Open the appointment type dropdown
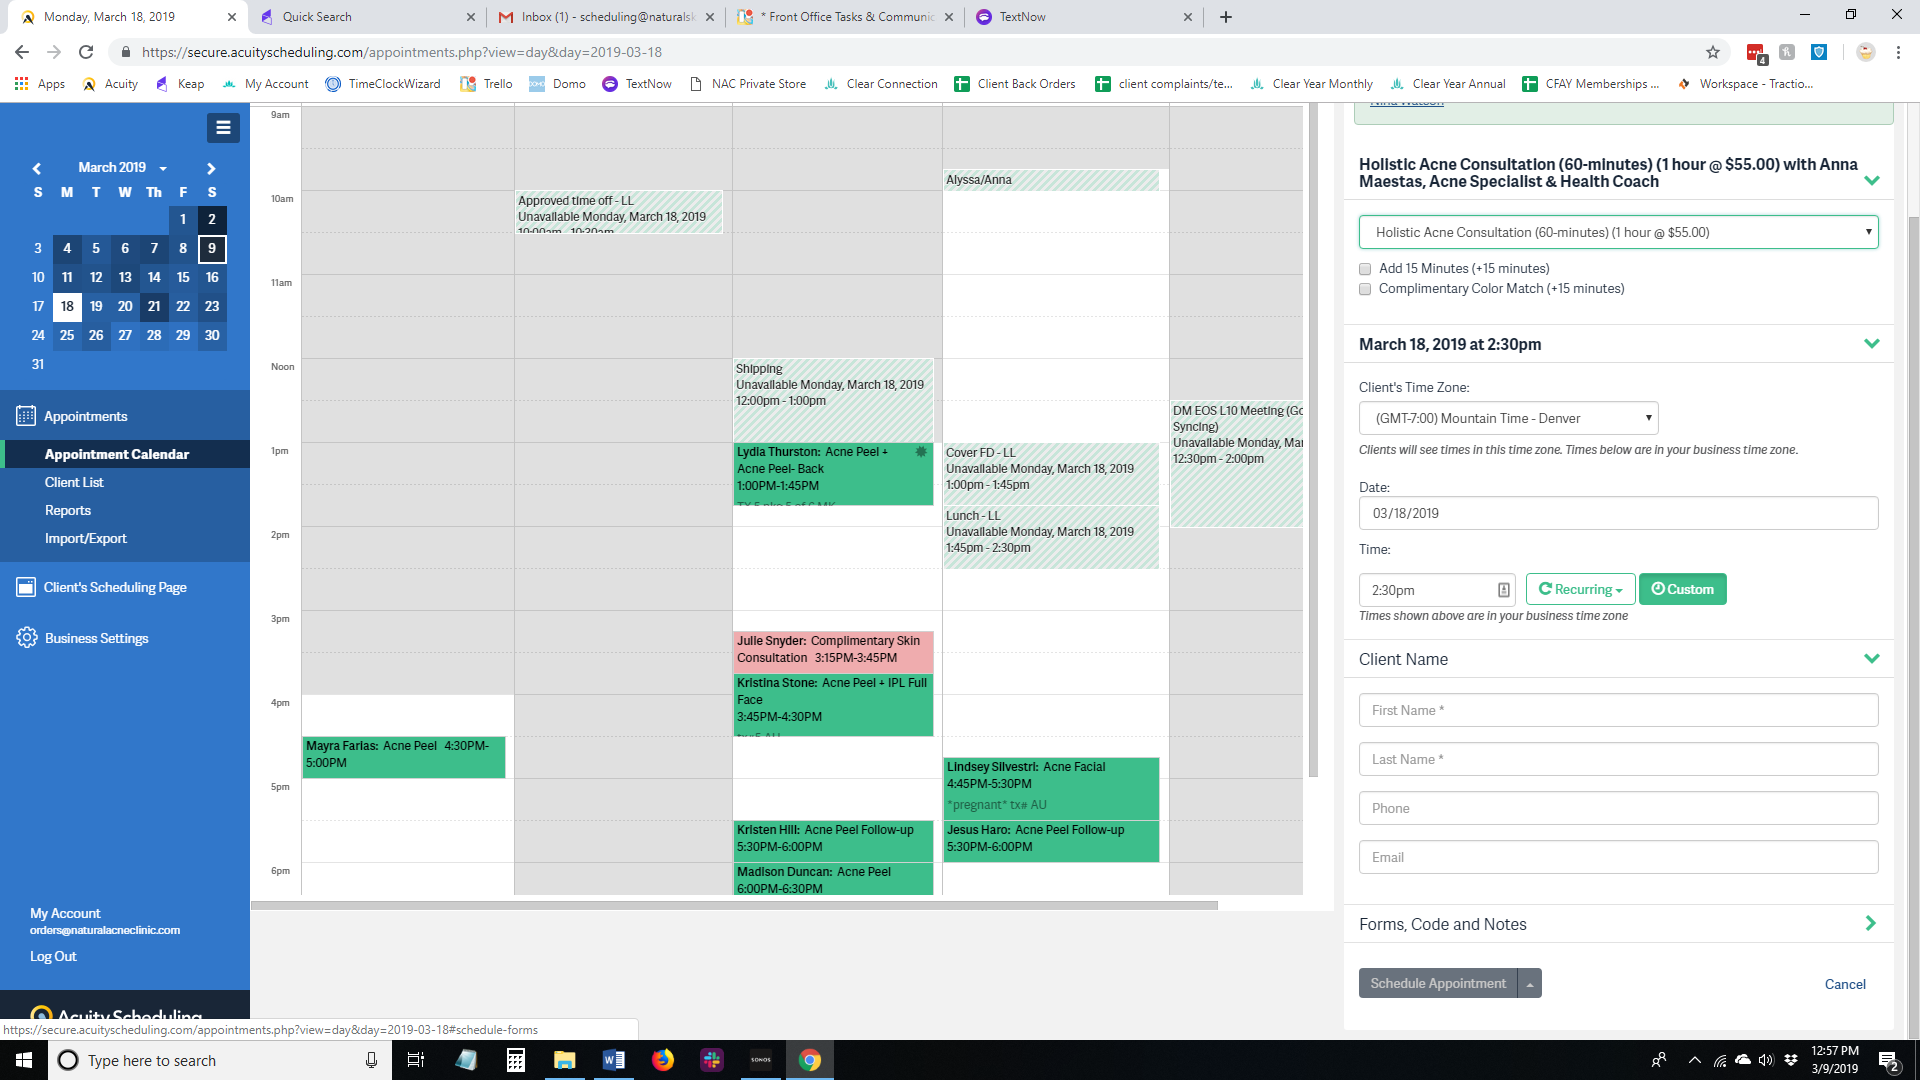Image resolution: width=1920 pixels, height=1080 pixels. coord(1618,232)
